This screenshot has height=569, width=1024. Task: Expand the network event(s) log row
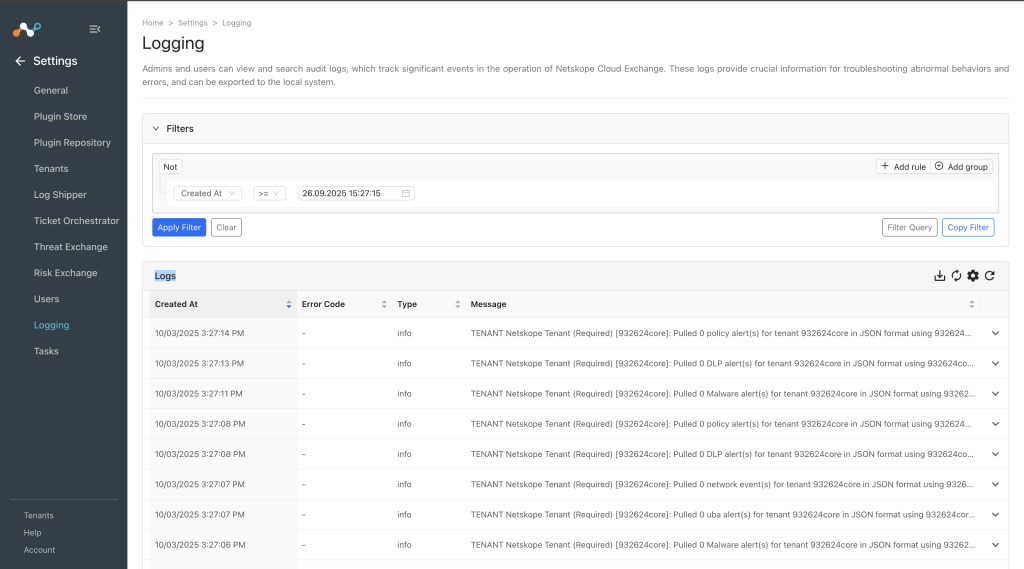click(995, 484)
